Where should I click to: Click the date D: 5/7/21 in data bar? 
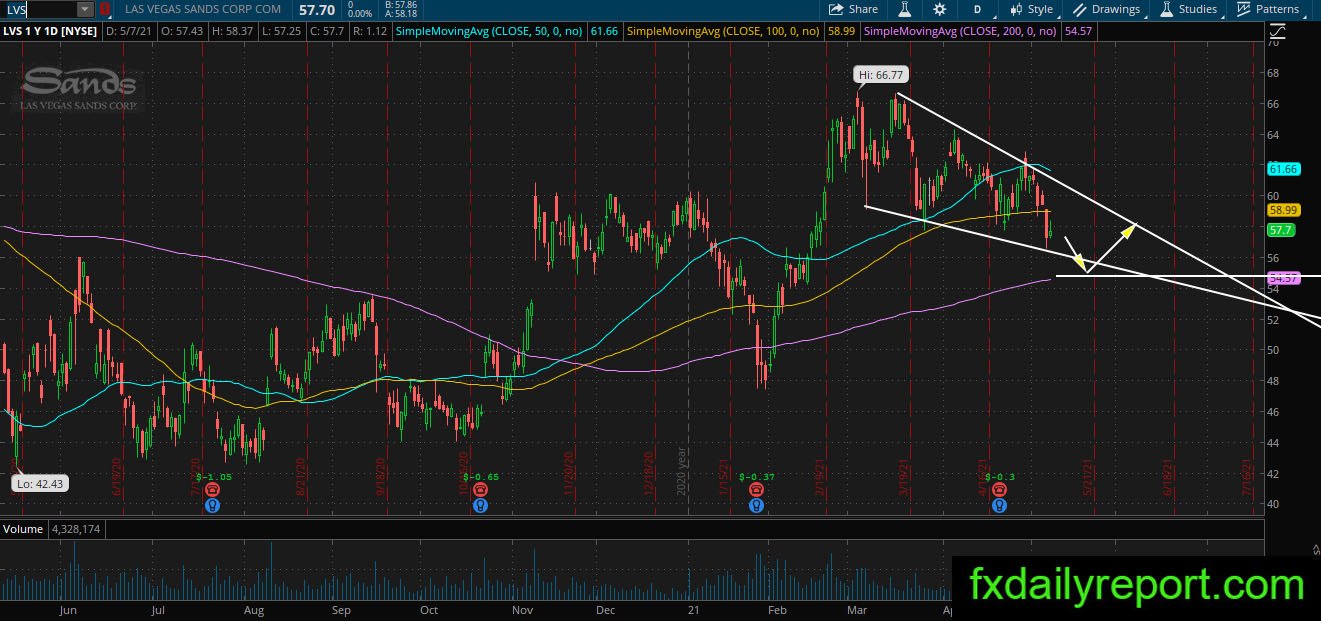pyautogui.click(x=128, y=32)
